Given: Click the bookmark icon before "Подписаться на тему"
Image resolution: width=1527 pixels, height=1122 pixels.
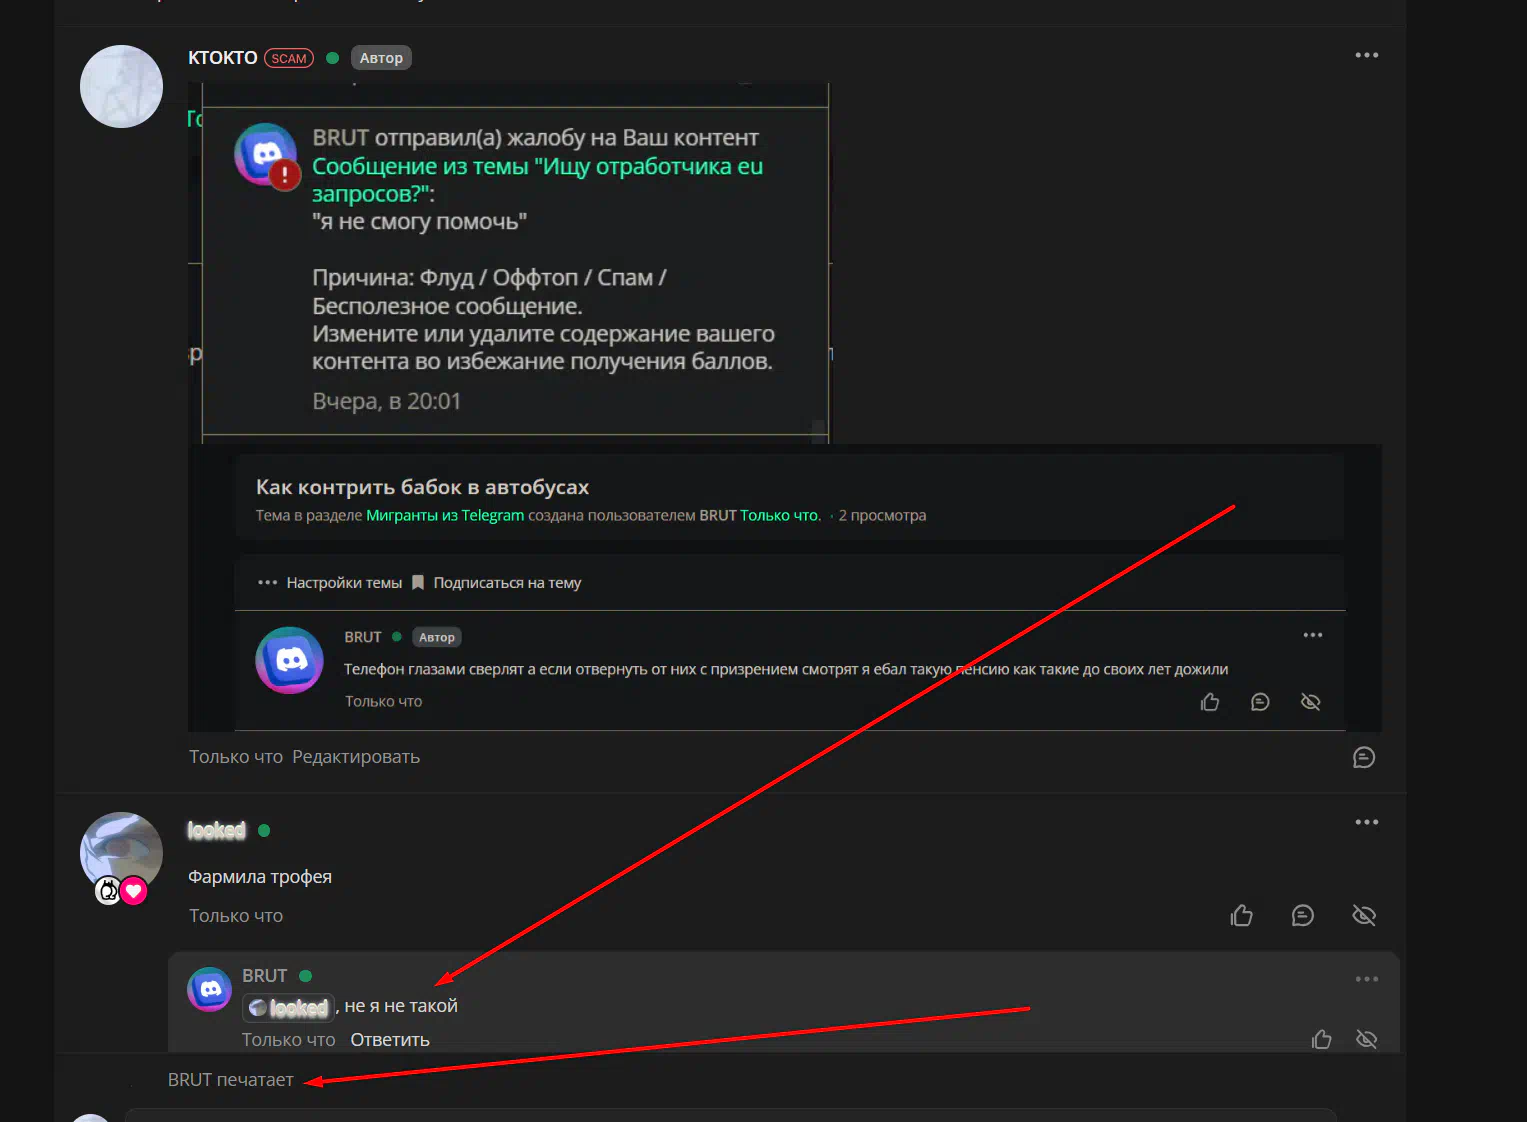Looking at the screenshot, I should [x=418, y=582].
